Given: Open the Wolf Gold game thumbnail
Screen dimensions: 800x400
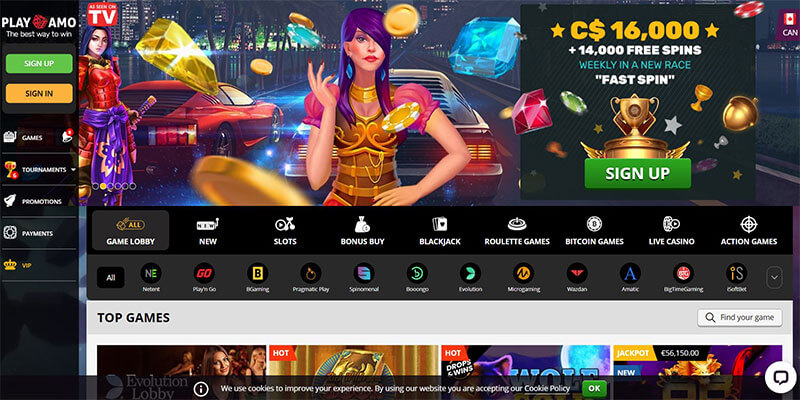Looking at the screenshot, I should [526, 372].
